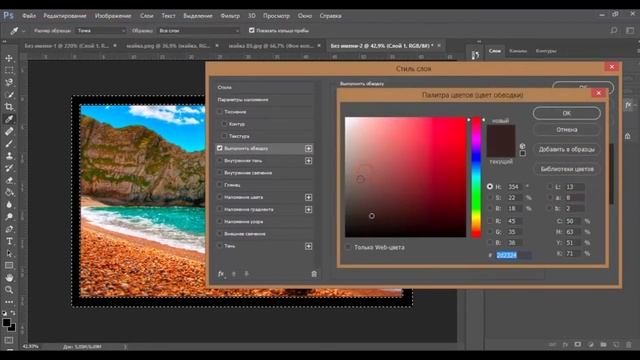Image resolution: width=640 pixels, height=360 pixels.
Task: Click plus button next to 'Наложение градиента'
Action: click(x=309, y=209)
